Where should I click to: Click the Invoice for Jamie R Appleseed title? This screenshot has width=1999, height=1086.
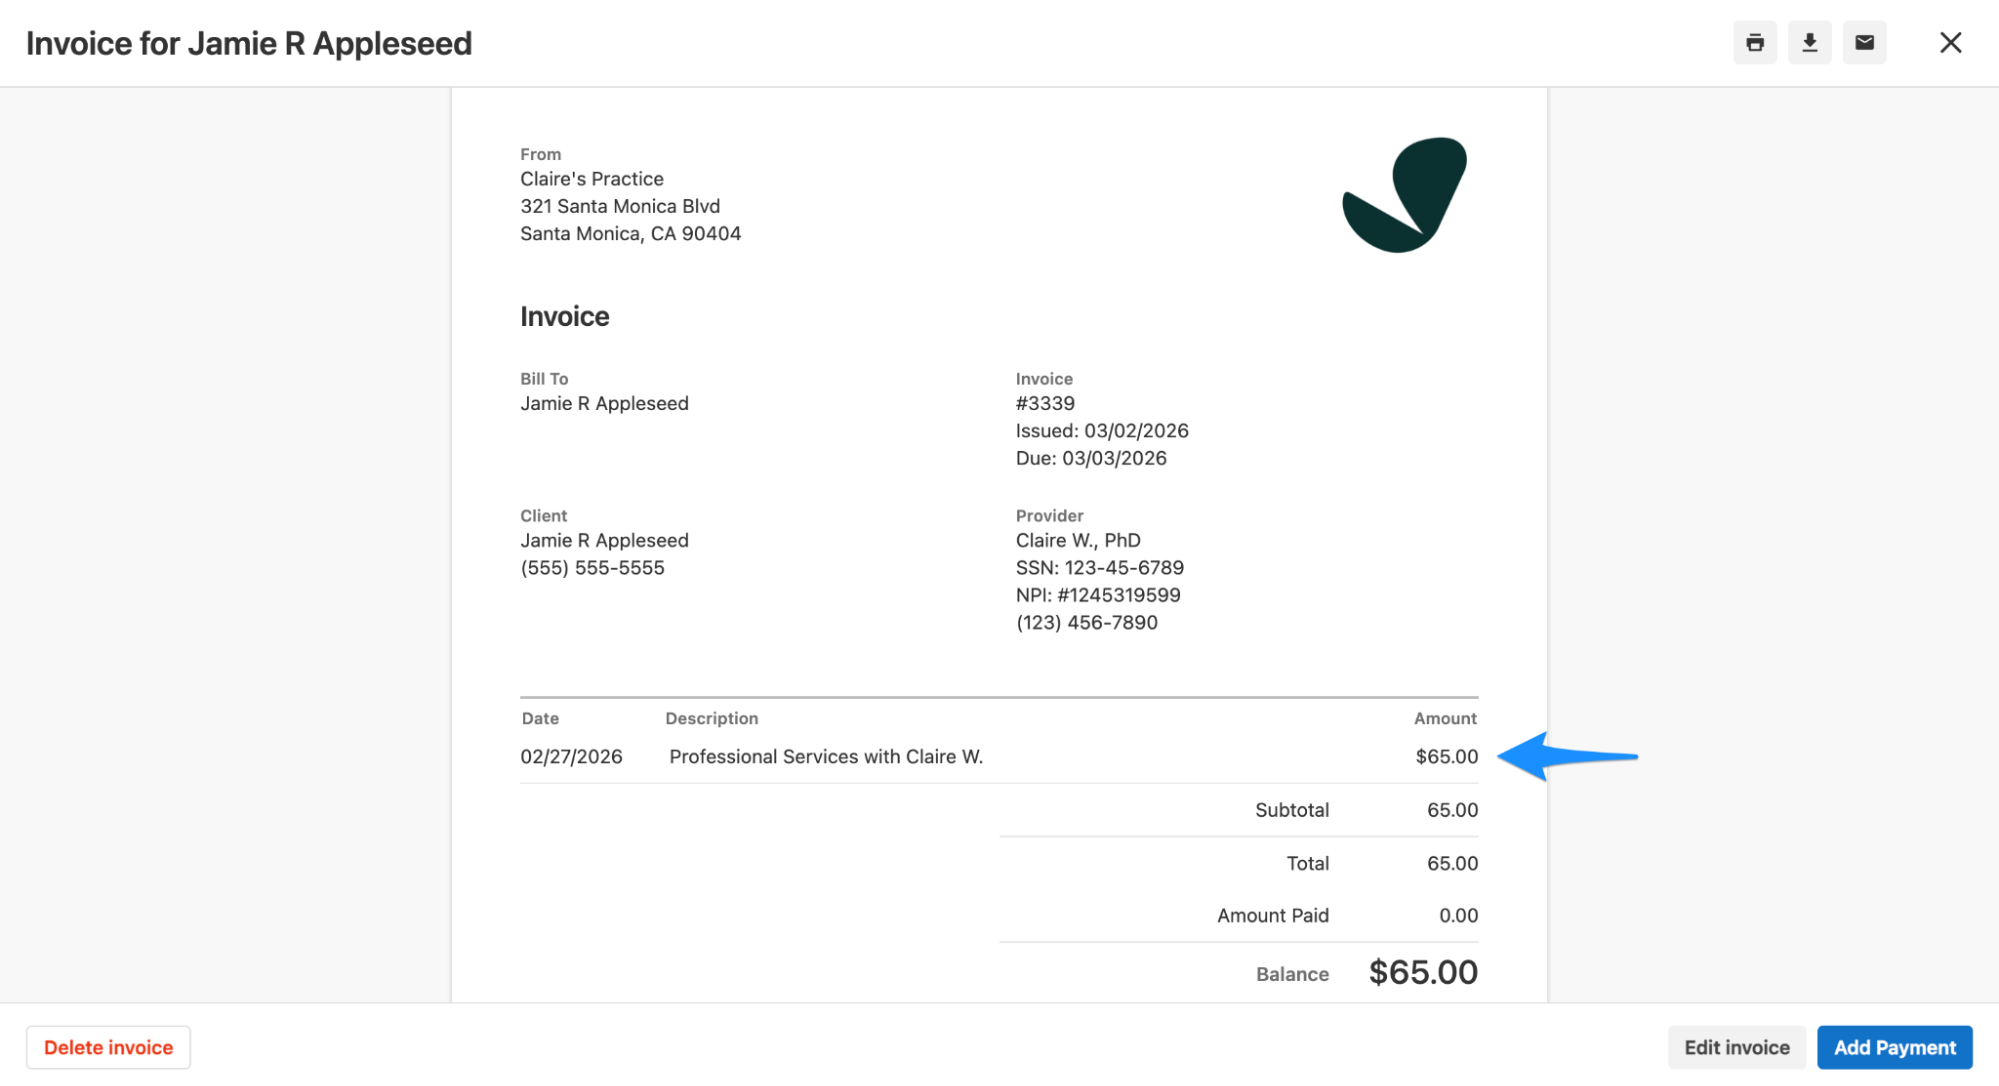(x=249, y=43)
